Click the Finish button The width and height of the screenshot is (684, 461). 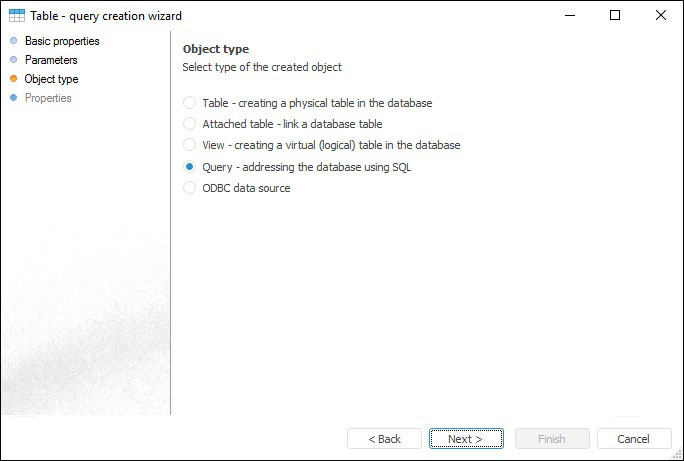[551, 439]
